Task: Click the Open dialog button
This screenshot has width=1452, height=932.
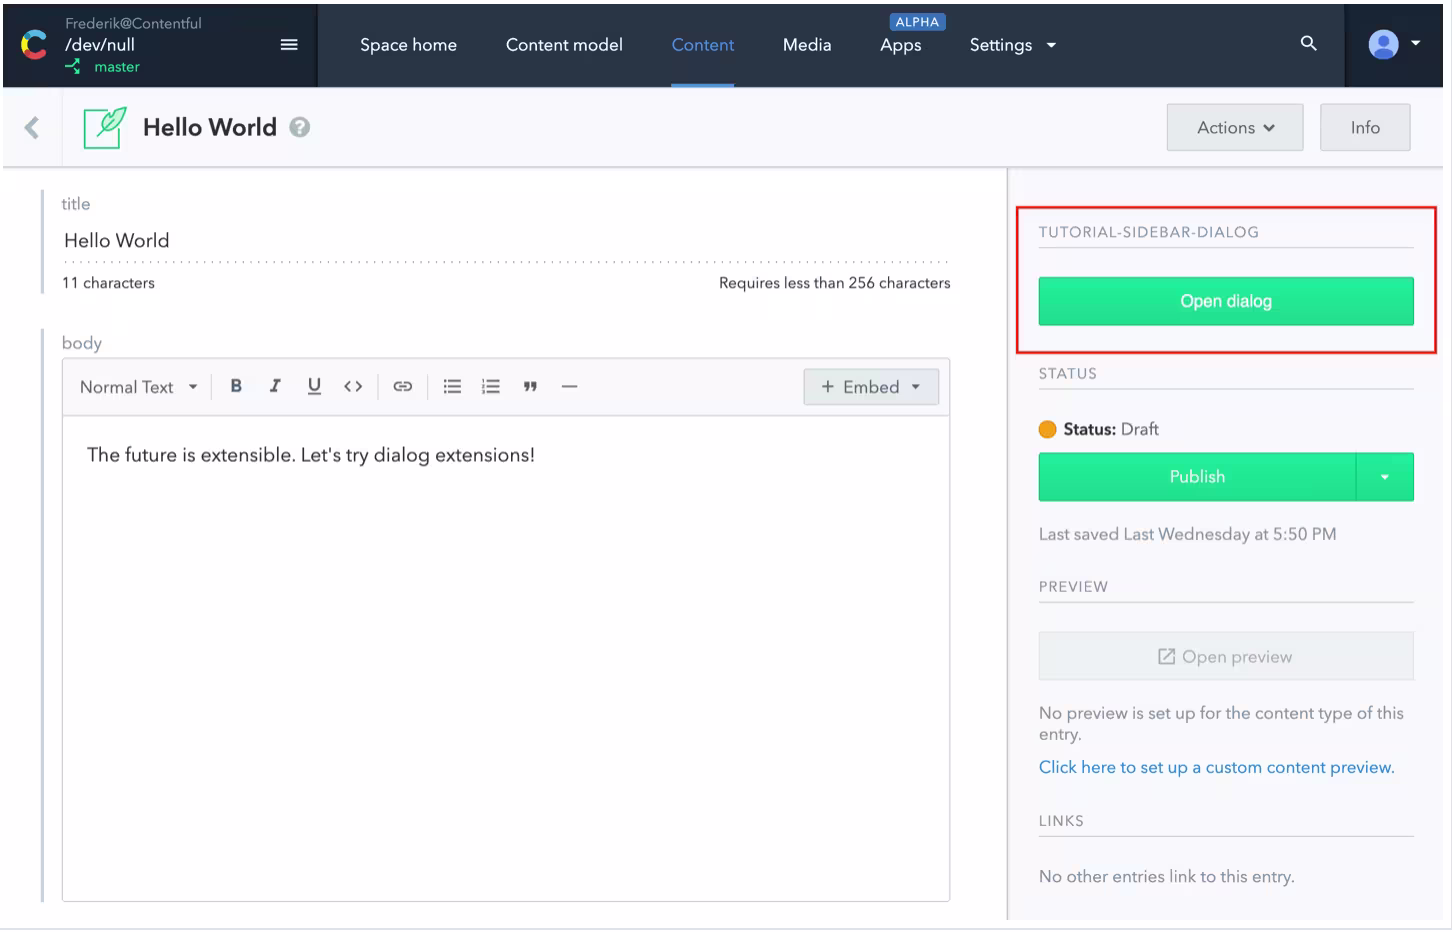Action: click(x=1226, y=301)
